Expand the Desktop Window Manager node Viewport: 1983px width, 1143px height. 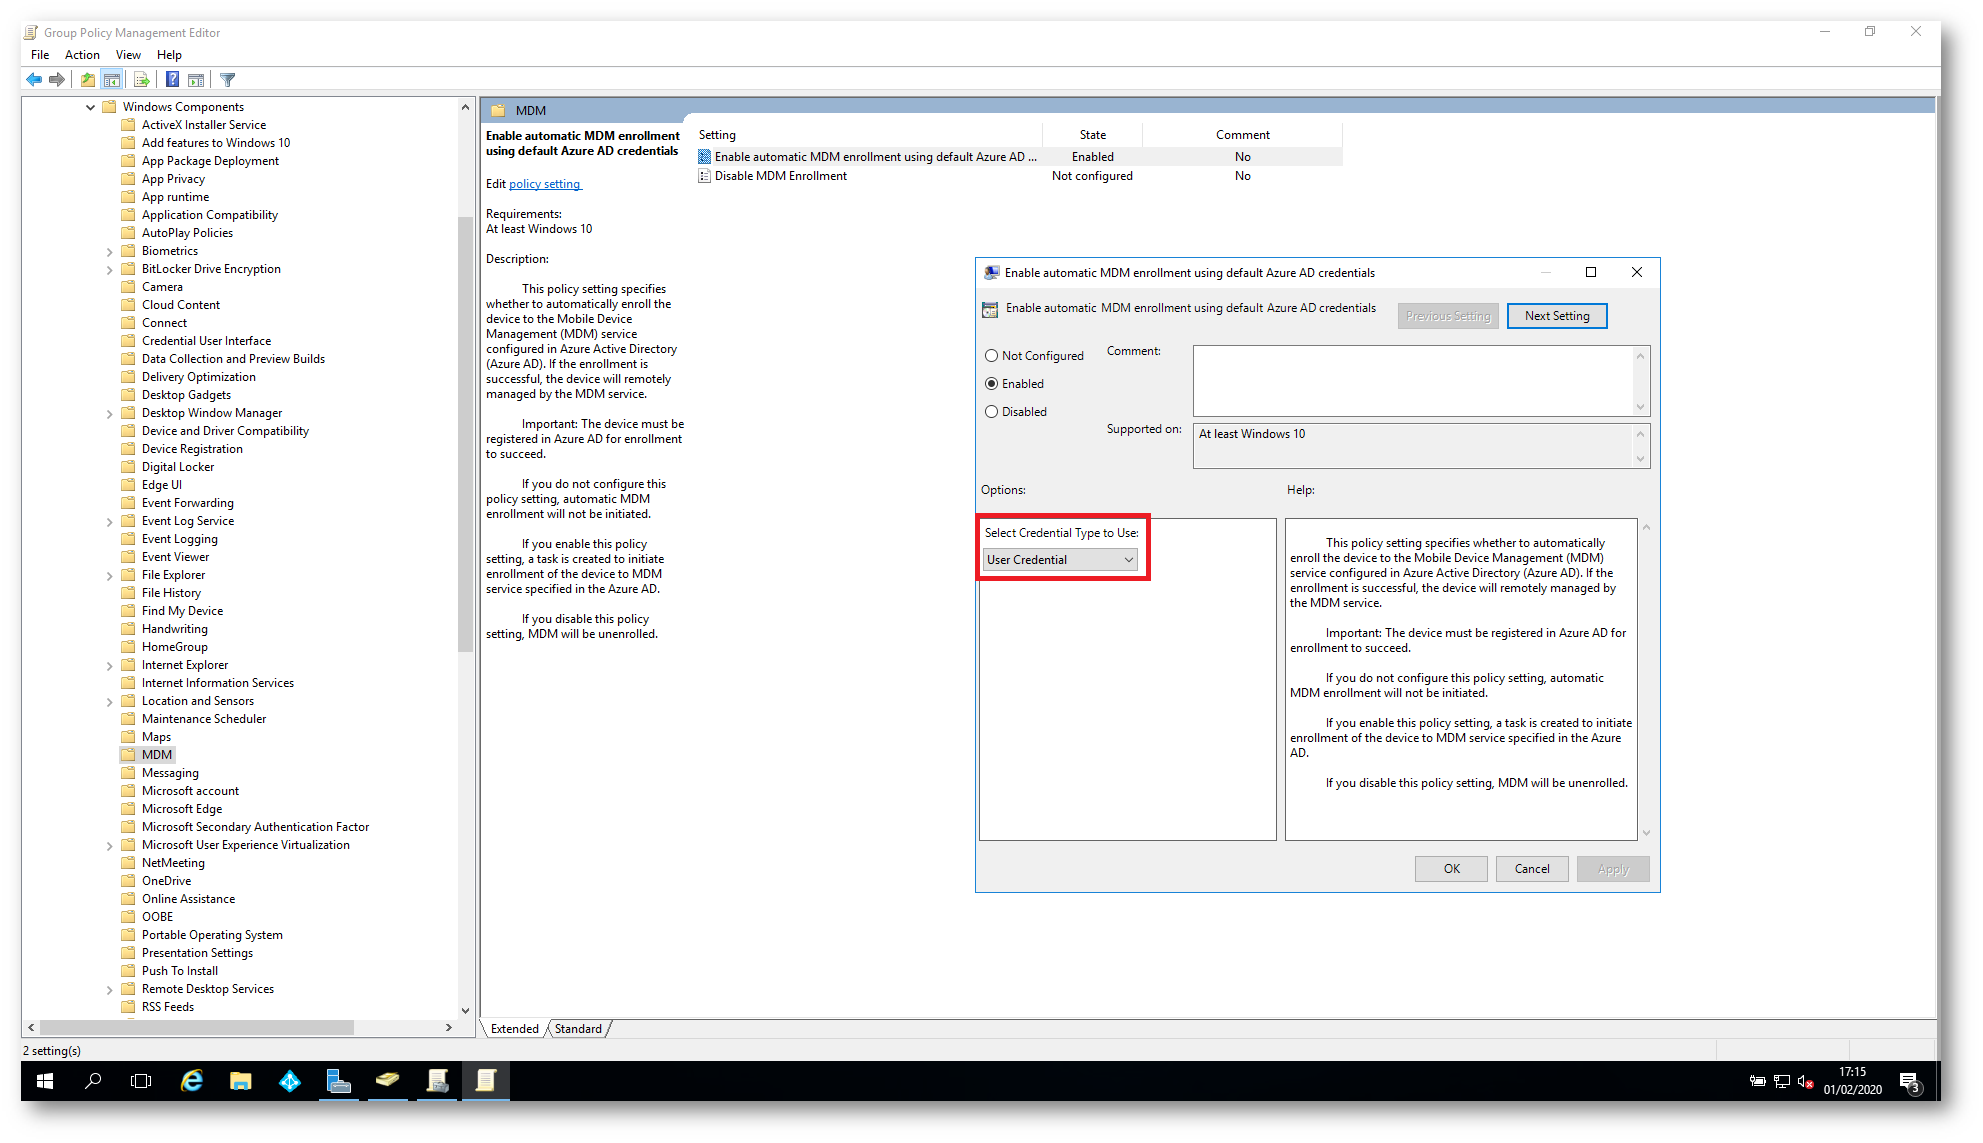109,414
